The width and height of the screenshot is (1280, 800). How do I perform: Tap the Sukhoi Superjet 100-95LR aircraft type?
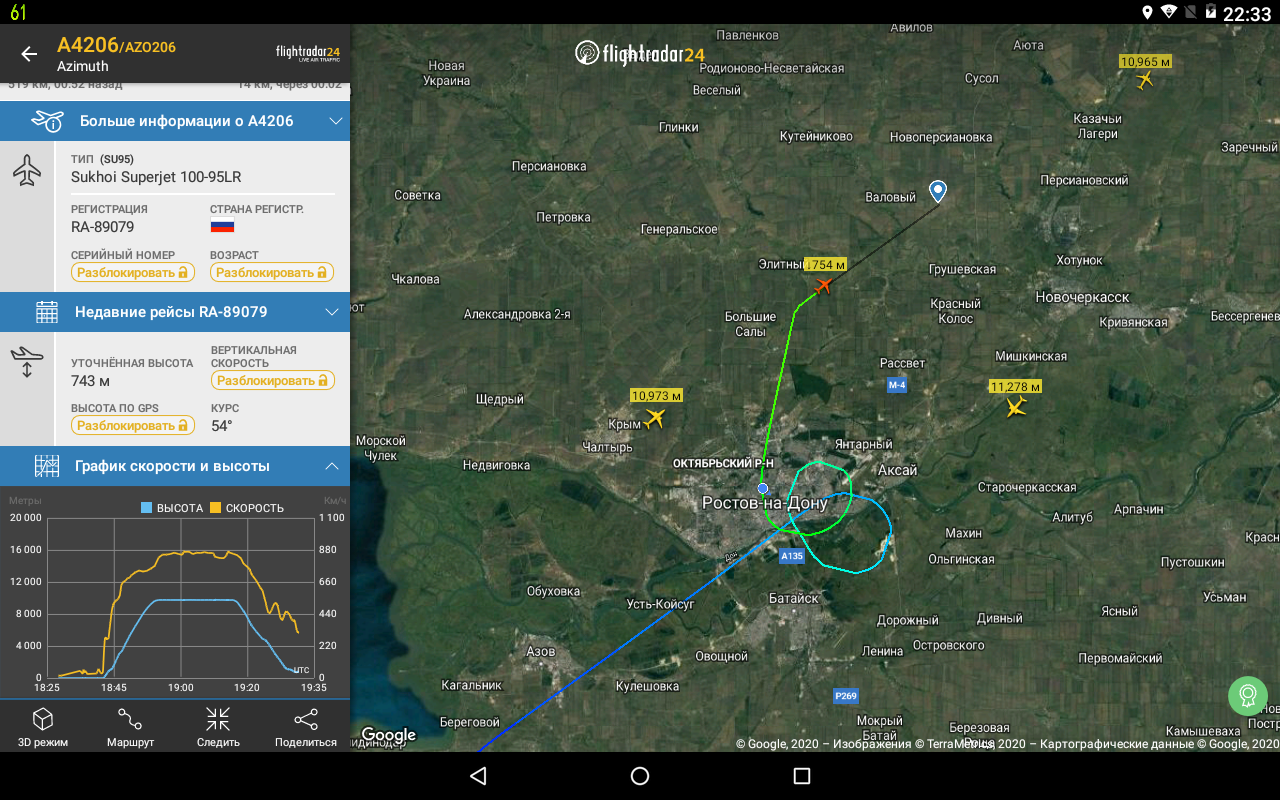156,177
